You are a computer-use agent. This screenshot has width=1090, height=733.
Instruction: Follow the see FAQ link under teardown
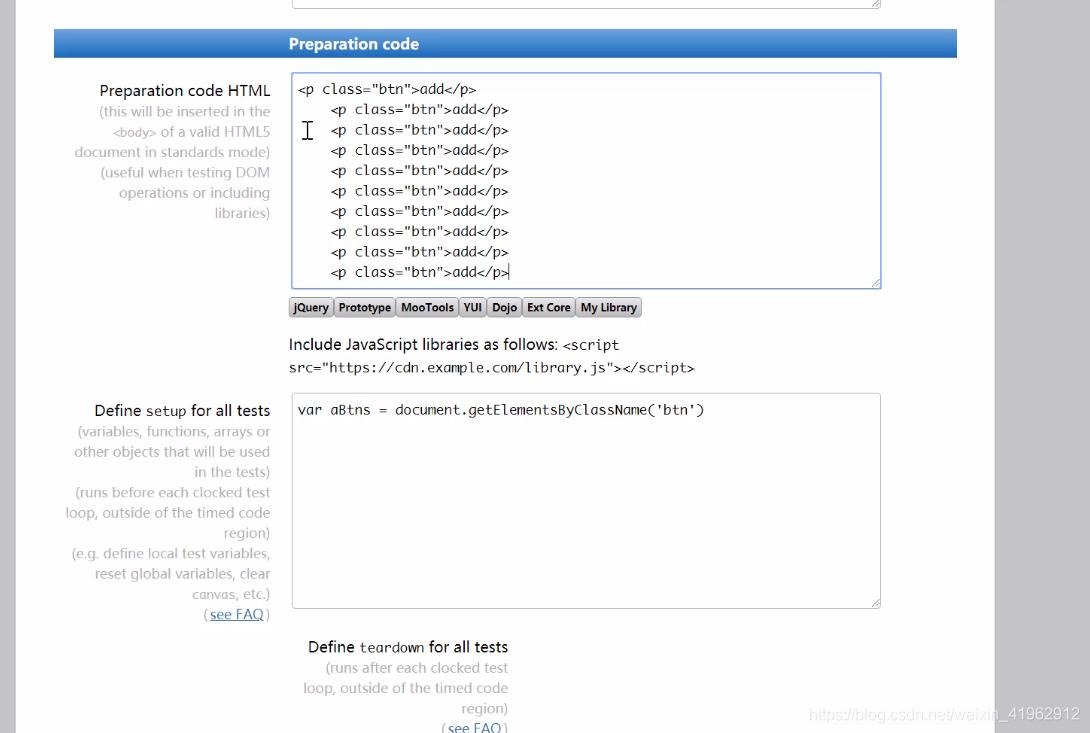(474, 727)
